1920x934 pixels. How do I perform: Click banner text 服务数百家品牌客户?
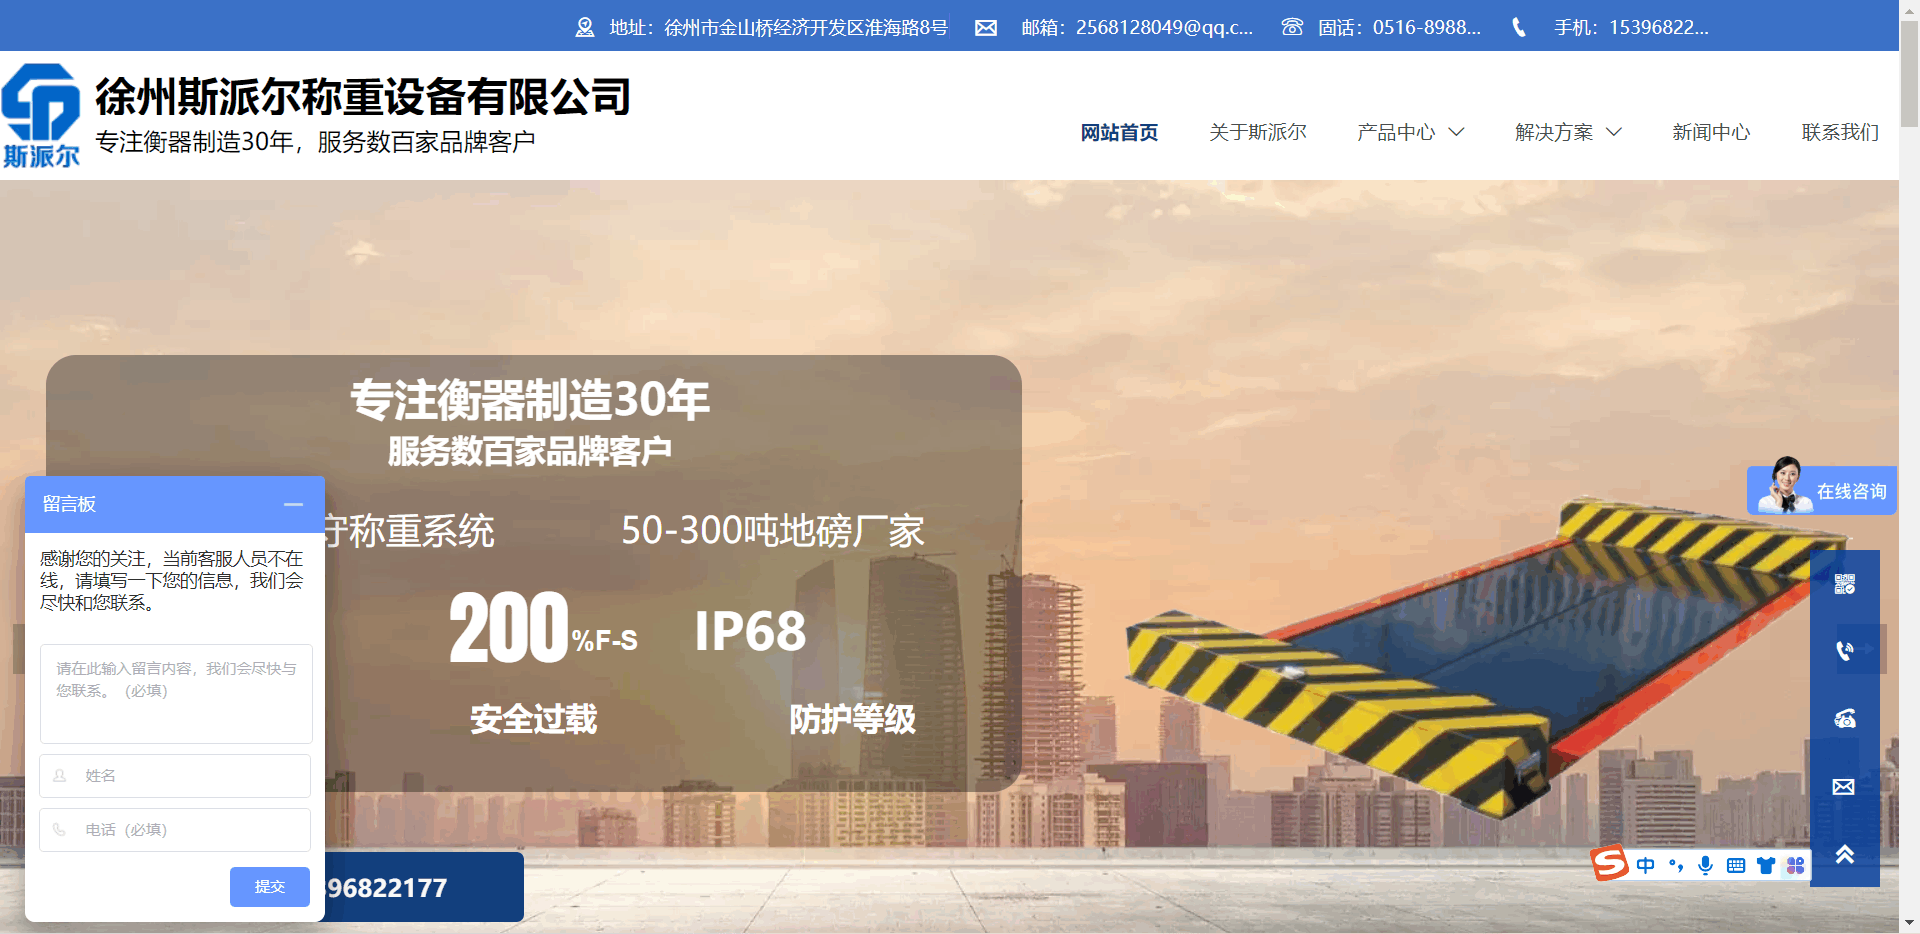[x=530, y=451]
